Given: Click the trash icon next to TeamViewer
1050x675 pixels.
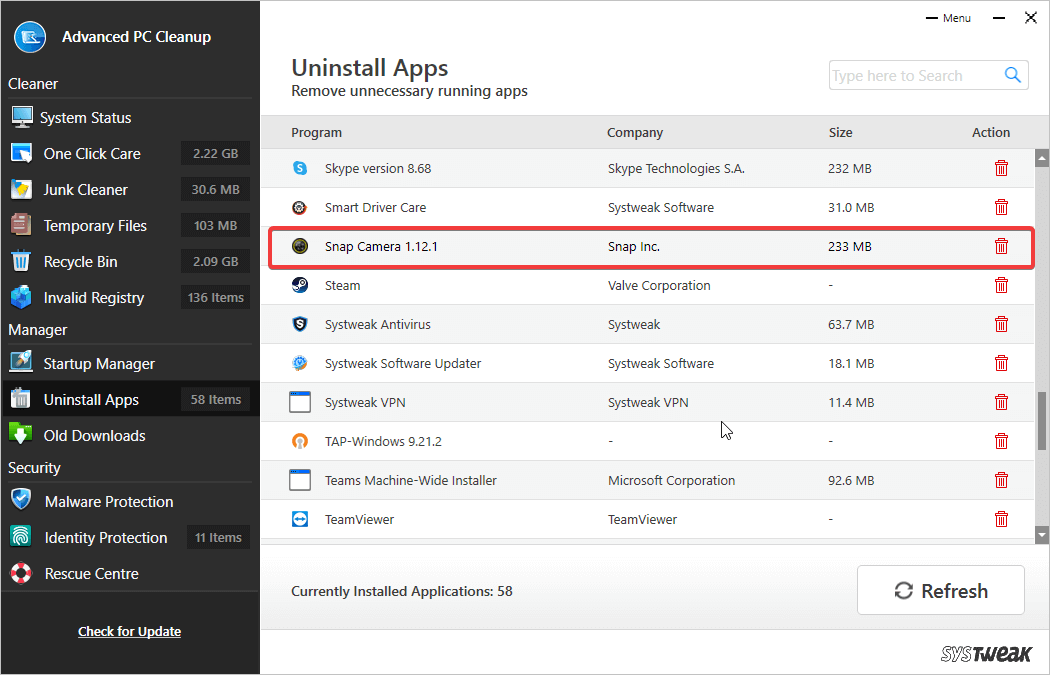Looking at the screenshot, I should click(1001, 519).
